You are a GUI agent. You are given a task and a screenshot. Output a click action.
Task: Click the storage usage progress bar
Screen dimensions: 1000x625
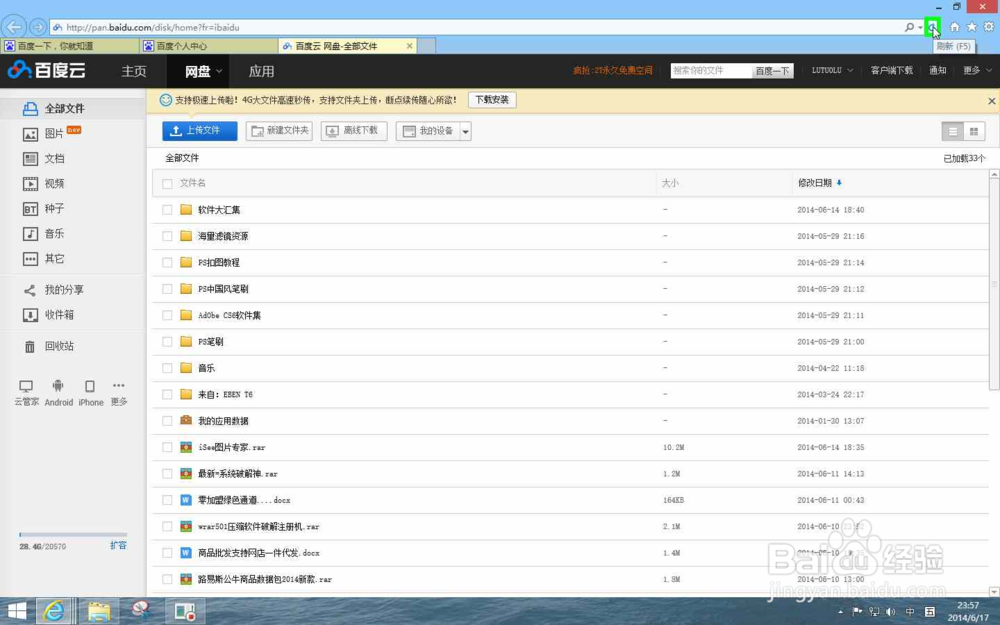(73, 534)
